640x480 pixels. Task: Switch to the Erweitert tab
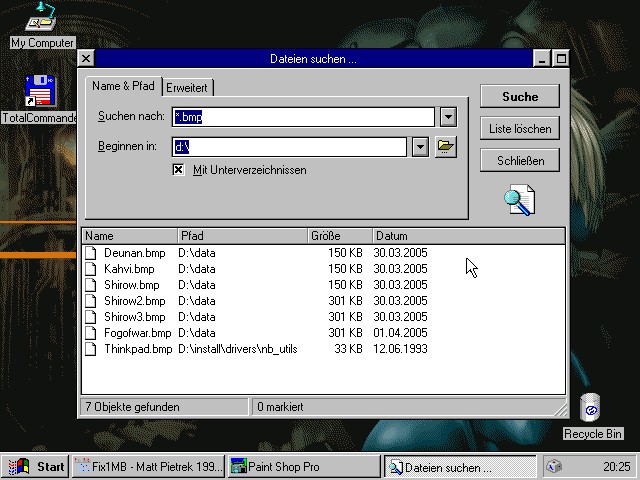pyautogui.click(x=187, y=88)
